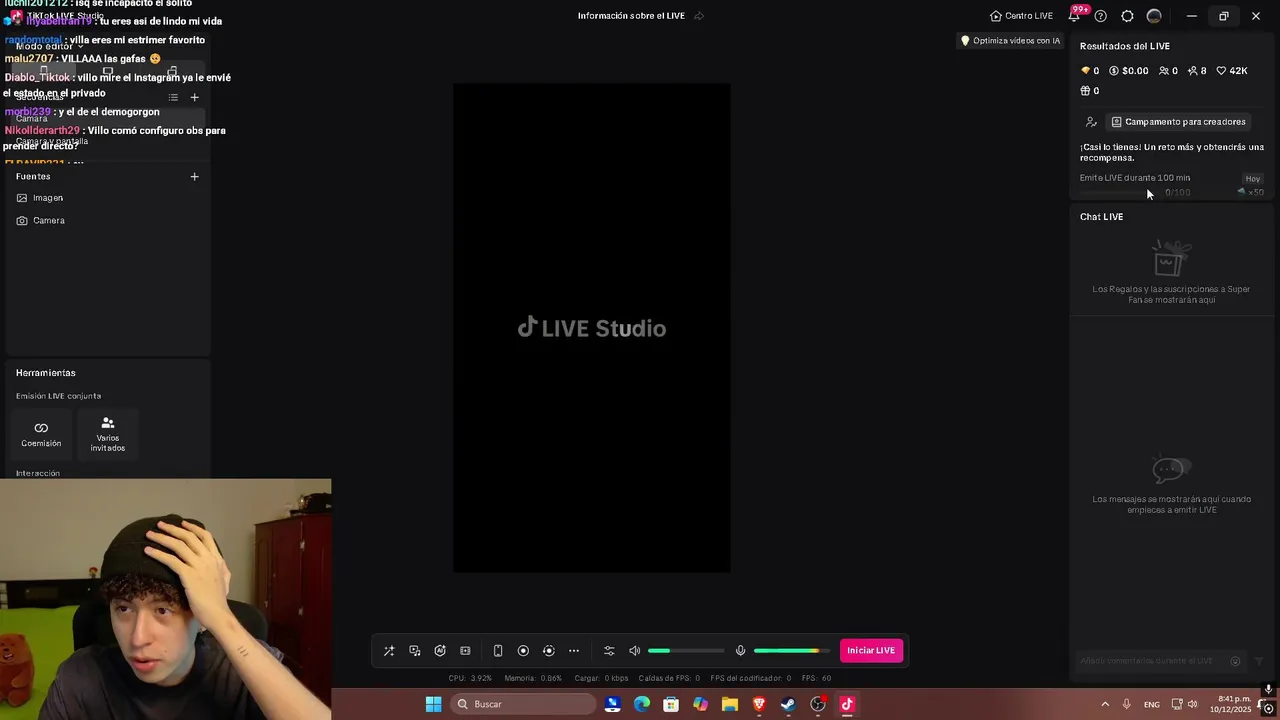The height and width of the screenshot is (720, 1280).
Task: Open Información sobre el LIVE
Action: tap(631, 16)
